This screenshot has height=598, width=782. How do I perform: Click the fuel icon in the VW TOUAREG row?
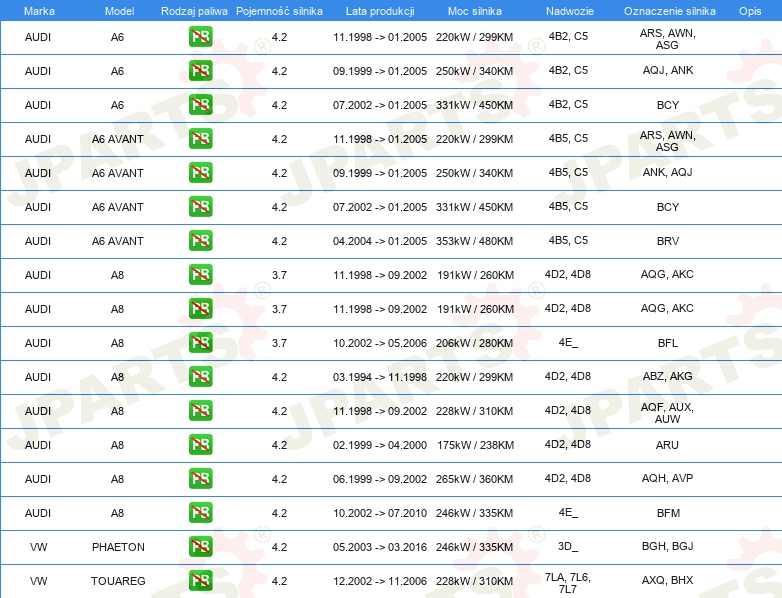[200, 581]
